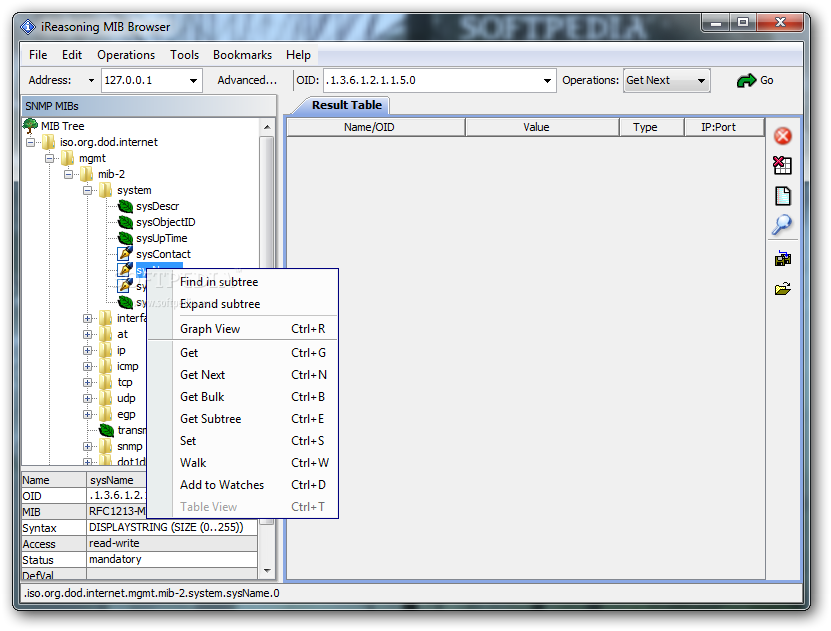This screenshot has width=831, height=631.
Task: Click the Advanced... button
Action: tap(247, 81)
